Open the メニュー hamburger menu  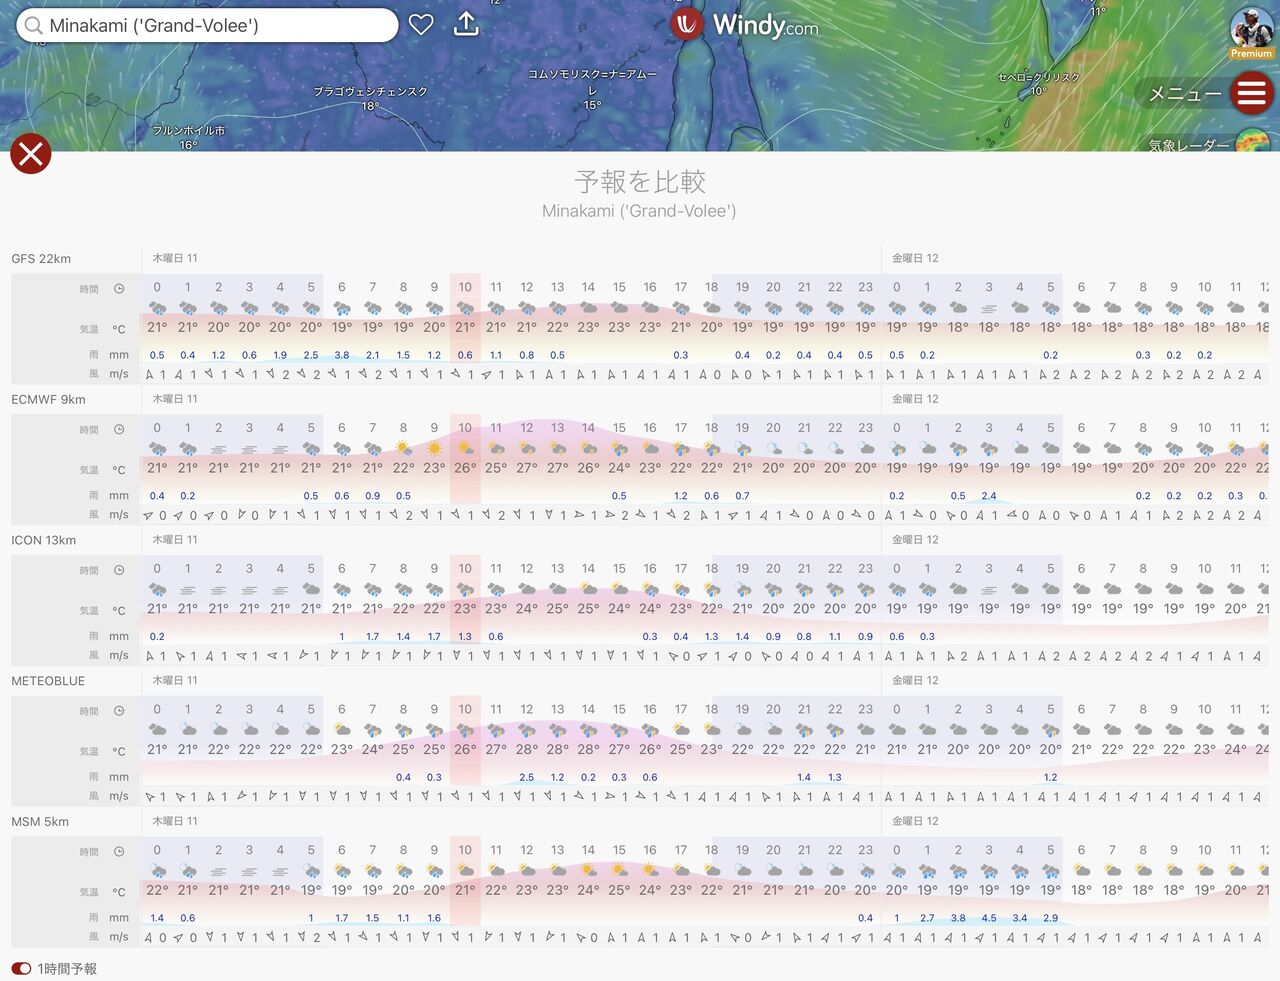tap(1251, 93)
